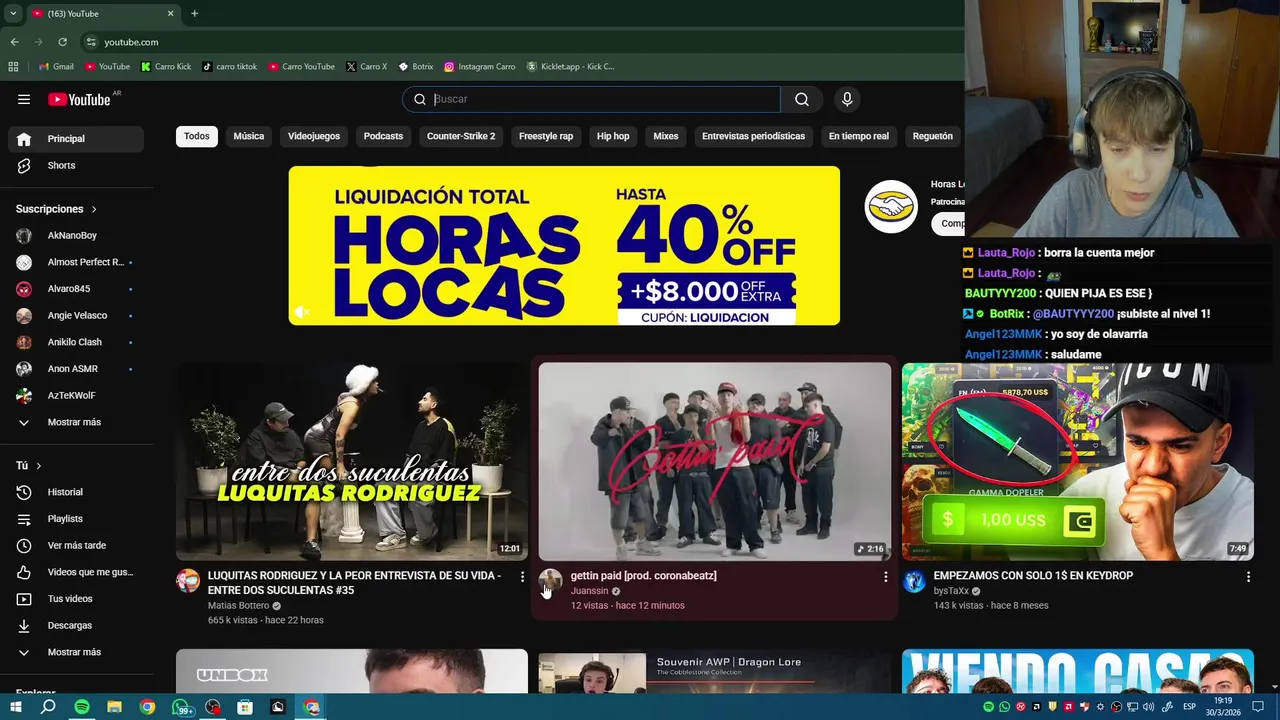Open Chrome tab search dropdown
This screenshot has height=720, width=1280.
(13, 14)
